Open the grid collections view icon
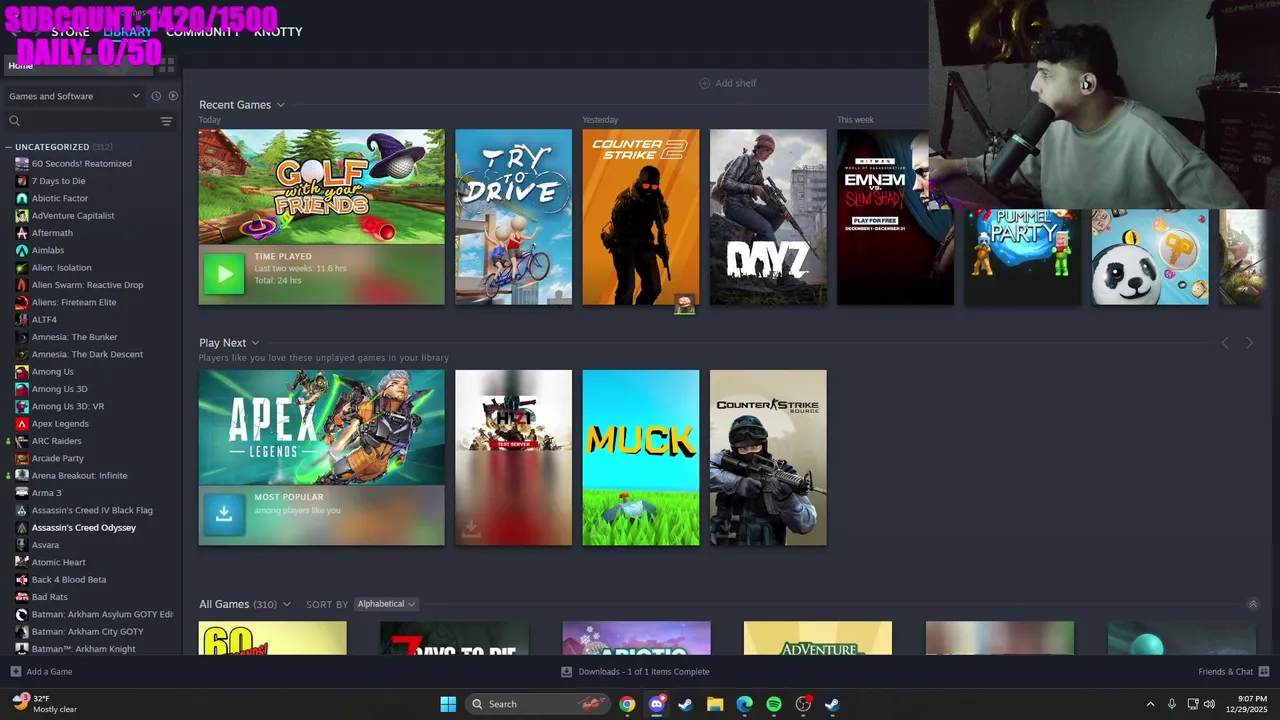The width and height of the screenshot is (1280, 720). coord(167,65)
